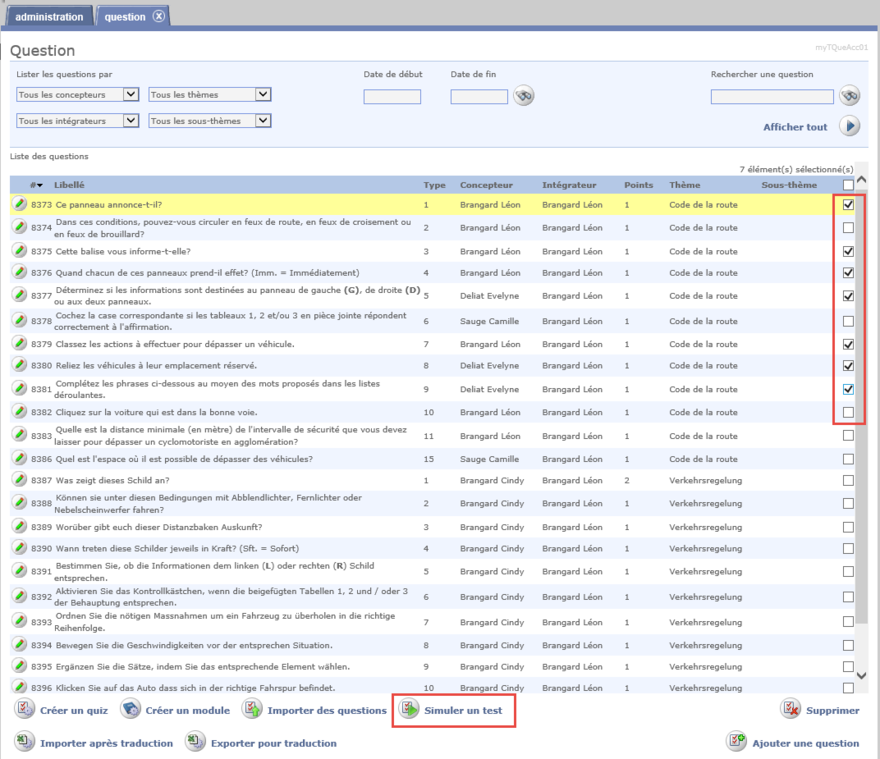Click Exporter pour traduction link
This screenshot has height=759, width=880.
(x=273, y=743)
